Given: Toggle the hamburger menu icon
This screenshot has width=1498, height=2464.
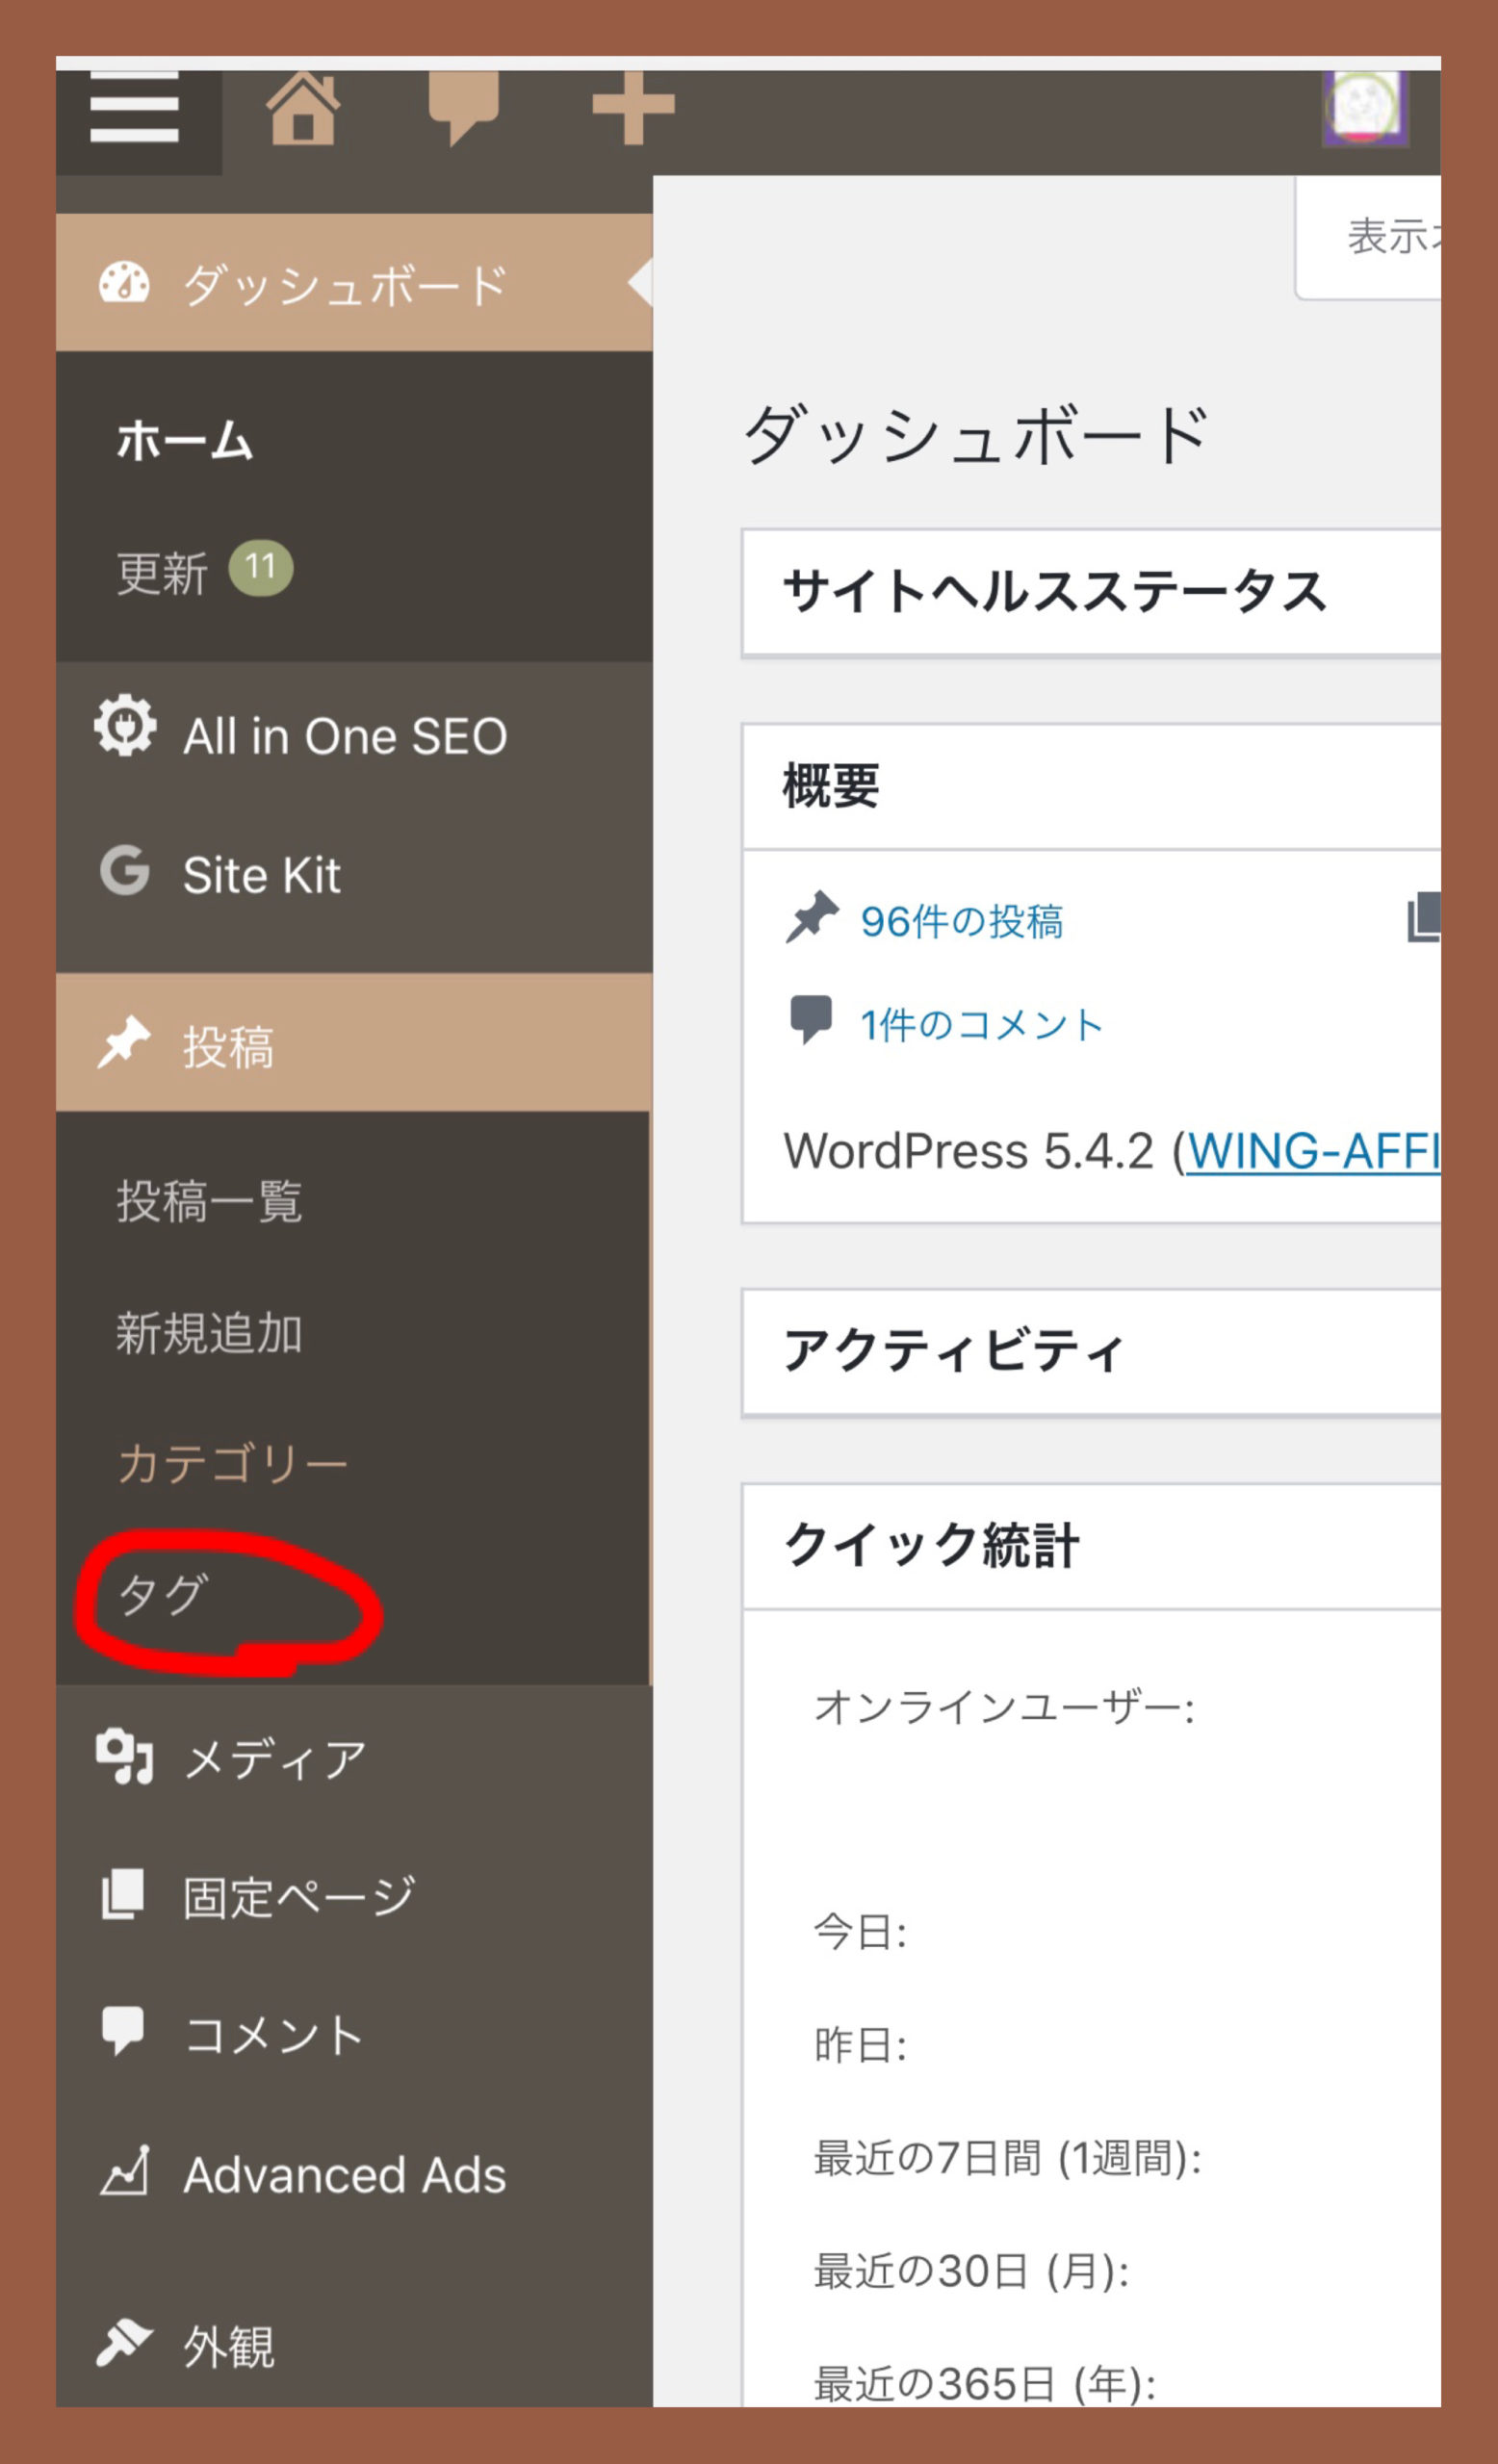Looking at the screenshot, I should coord(134,107).
